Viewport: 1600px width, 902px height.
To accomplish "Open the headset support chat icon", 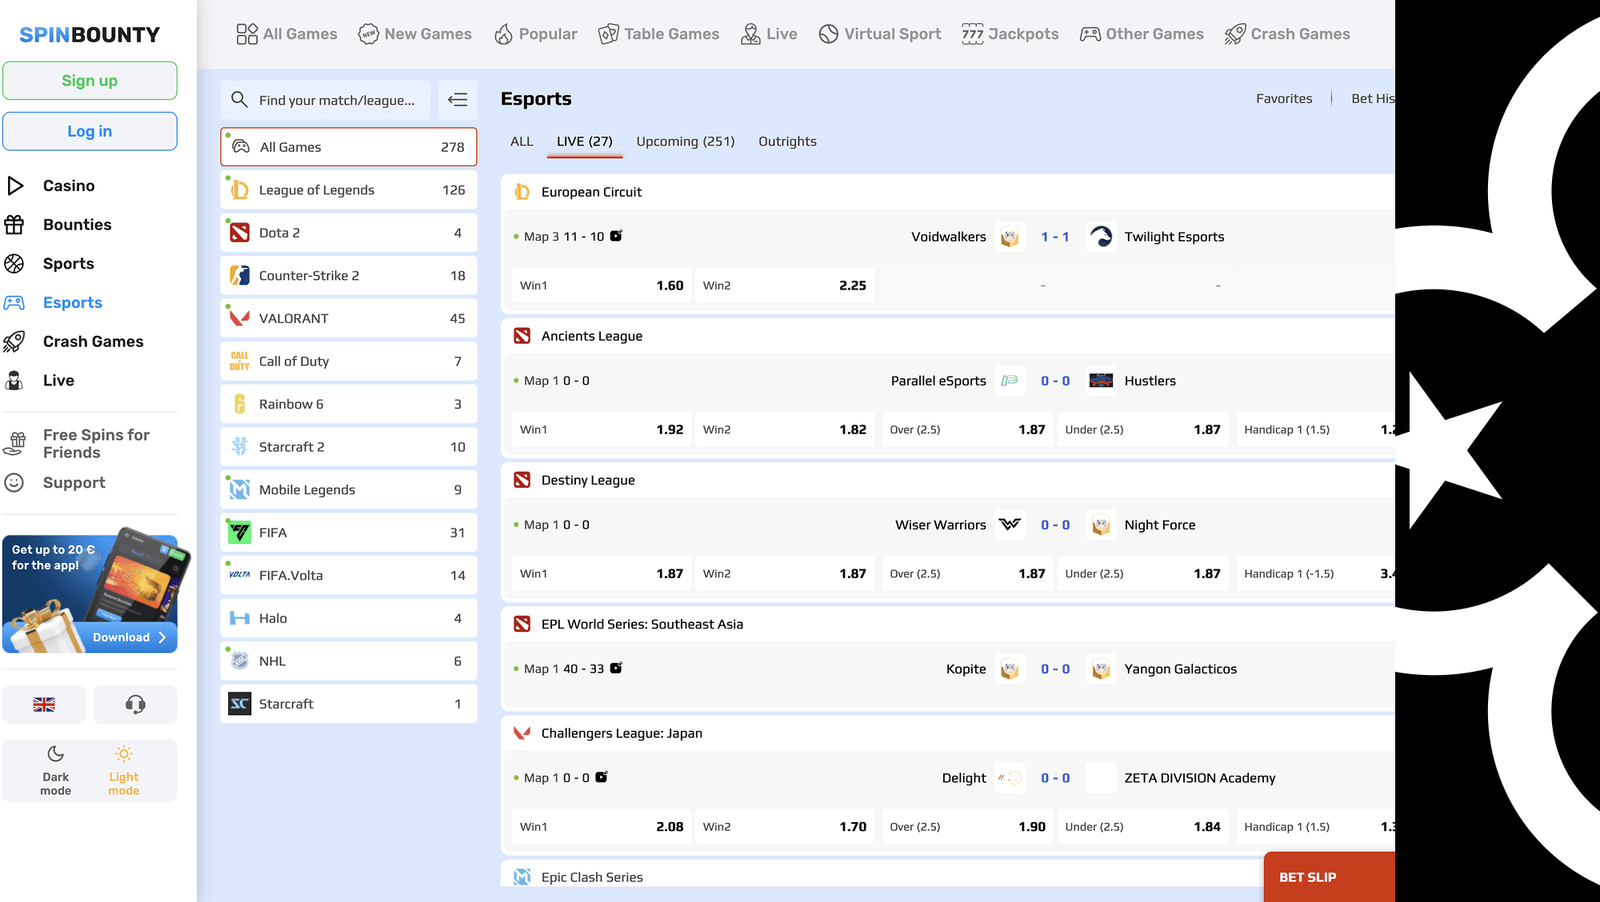I will click(x=135, y=704).
